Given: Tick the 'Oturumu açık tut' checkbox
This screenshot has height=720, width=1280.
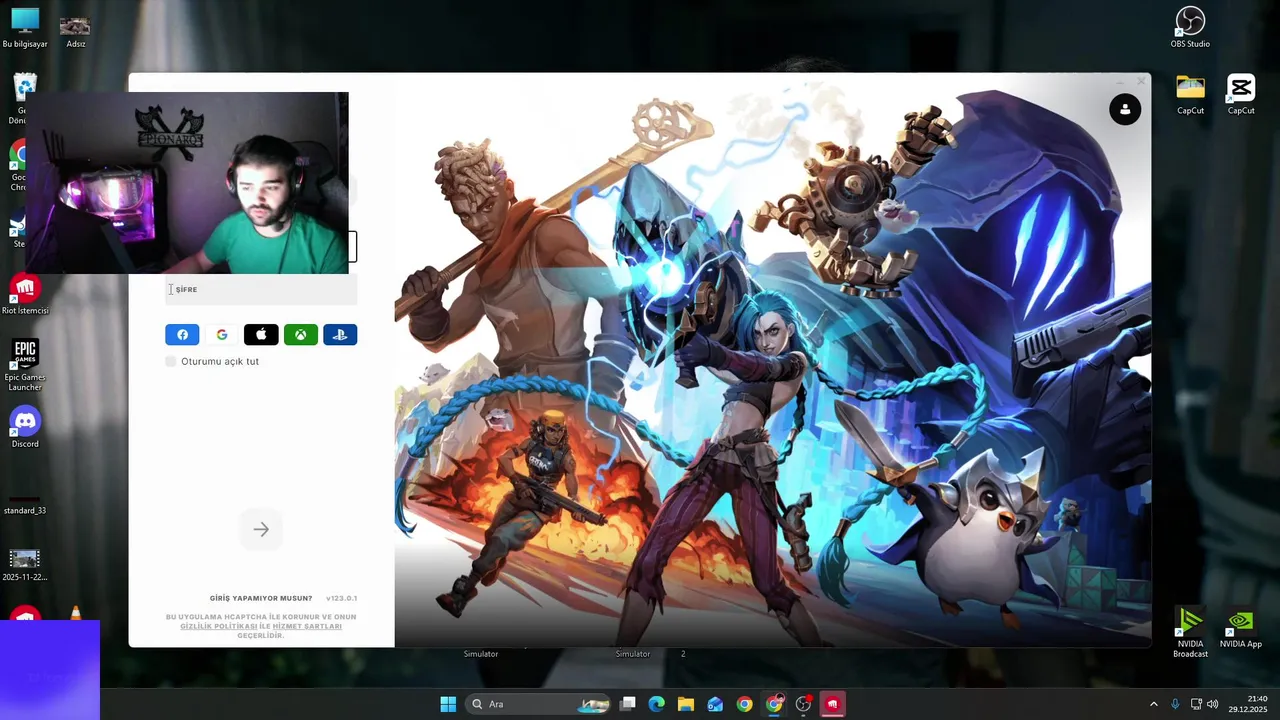Looking at the screenshot, I should (171, 361).
